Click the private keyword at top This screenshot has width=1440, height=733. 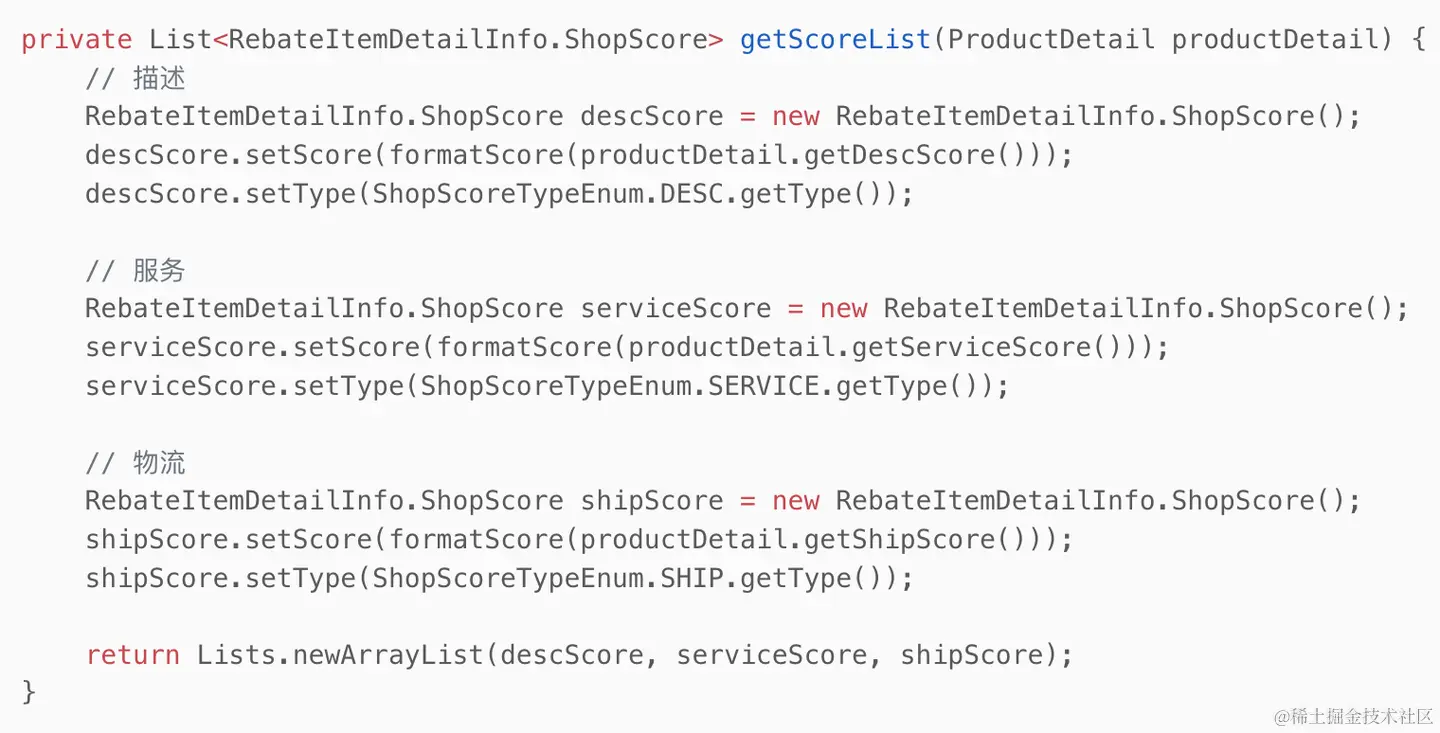pos(77,40)
